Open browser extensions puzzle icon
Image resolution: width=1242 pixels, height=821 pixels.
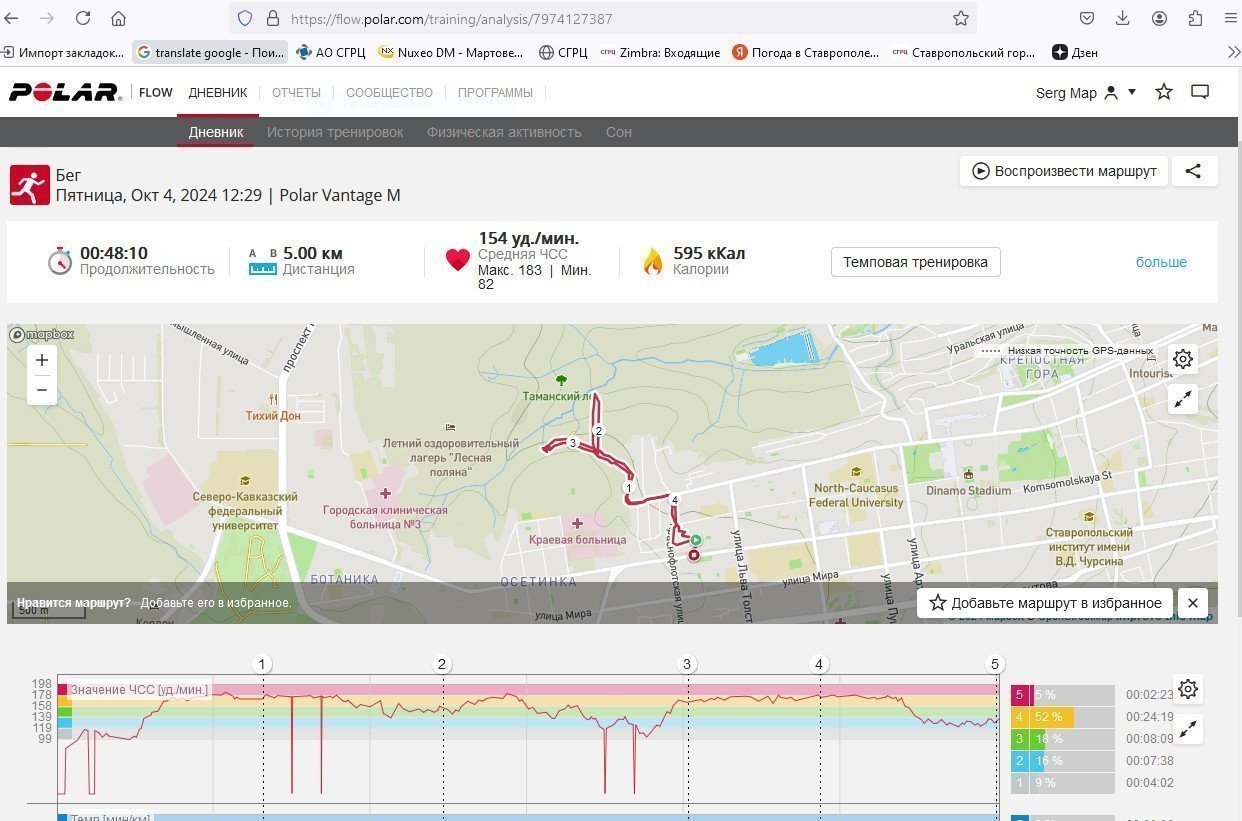coord(1195,18)
